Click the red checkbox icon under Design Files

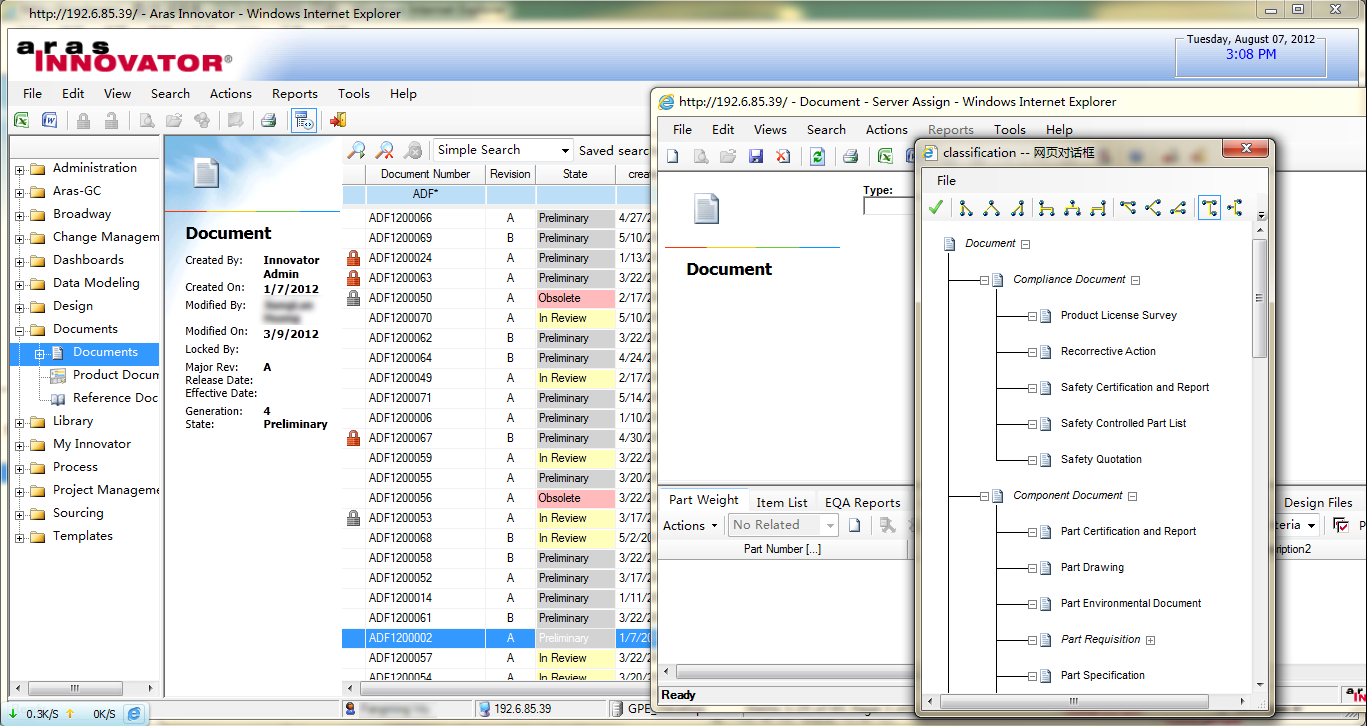1341,525
